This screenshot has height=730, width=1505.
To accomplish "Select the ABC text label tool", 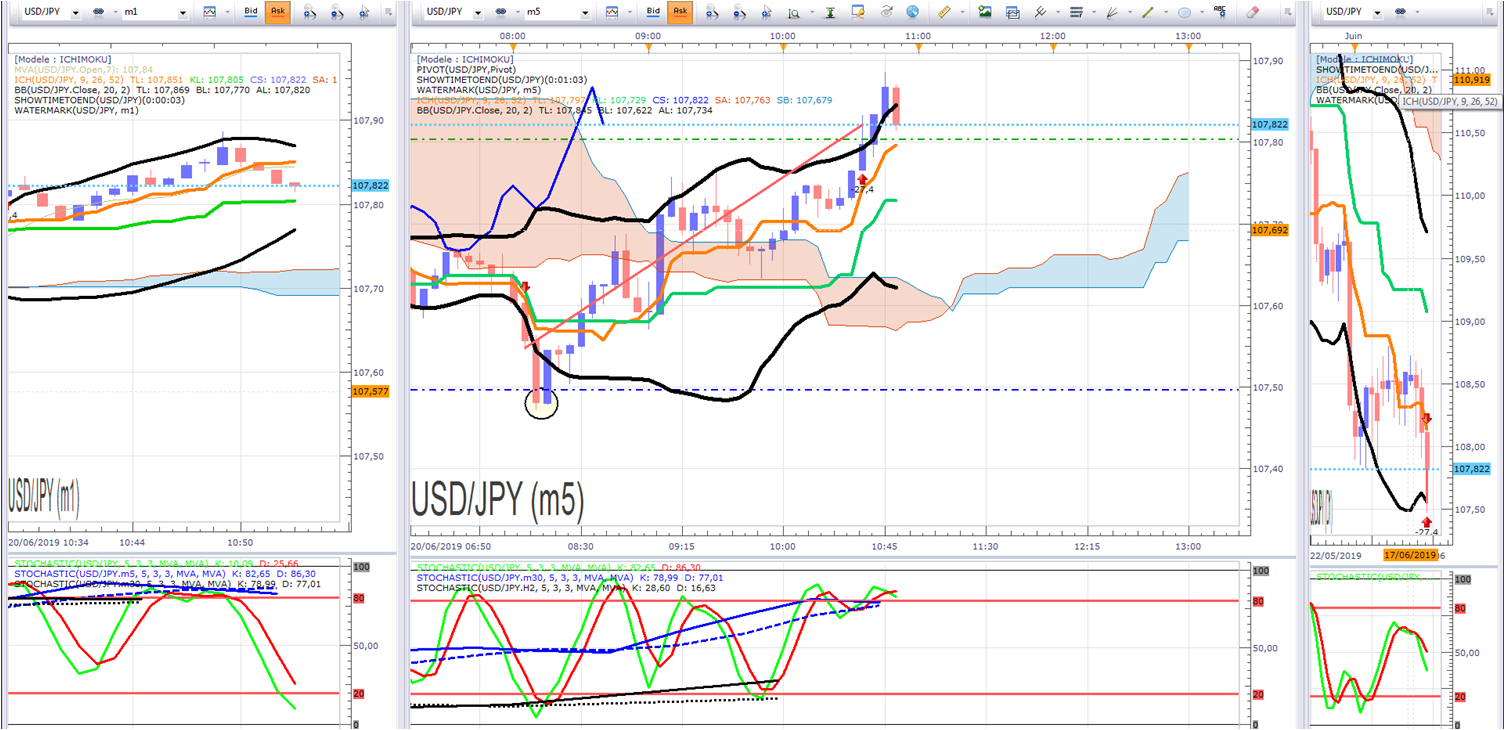I will [1220, 12].
